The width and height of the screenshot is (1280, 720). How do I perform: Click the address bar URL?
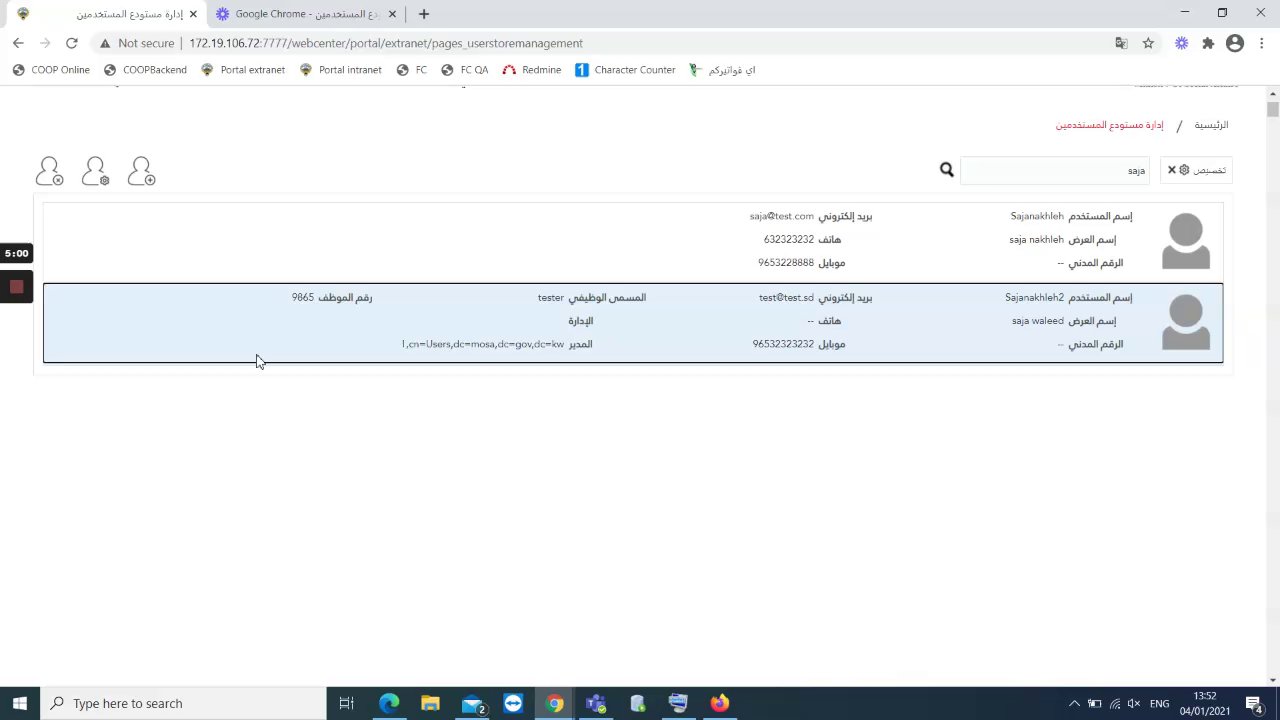coord(386,43)
